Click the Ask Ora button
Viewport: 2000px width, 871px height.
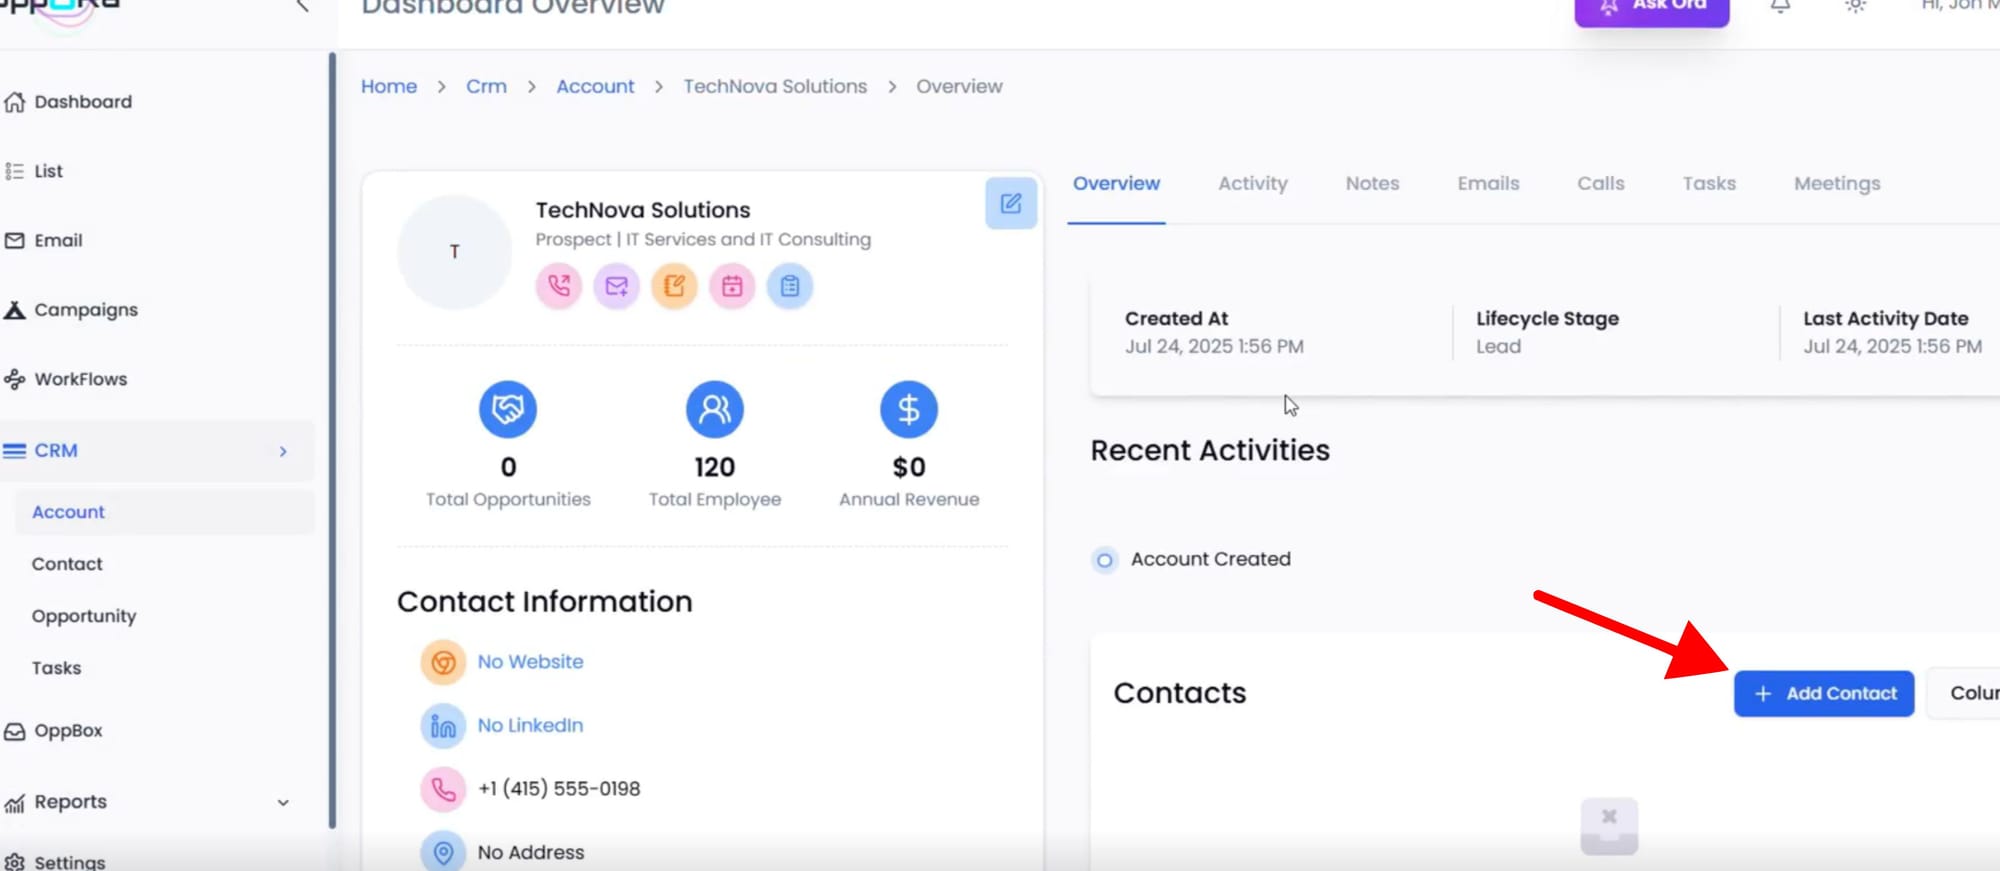click(1651, 8)
